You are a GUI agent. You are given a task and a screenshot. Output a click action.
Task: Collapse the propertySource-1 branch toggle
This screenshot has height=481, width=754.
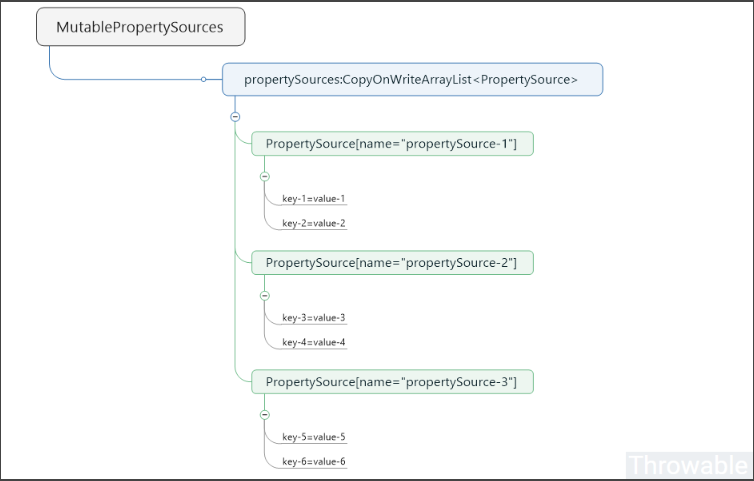(x=264, y=176)
